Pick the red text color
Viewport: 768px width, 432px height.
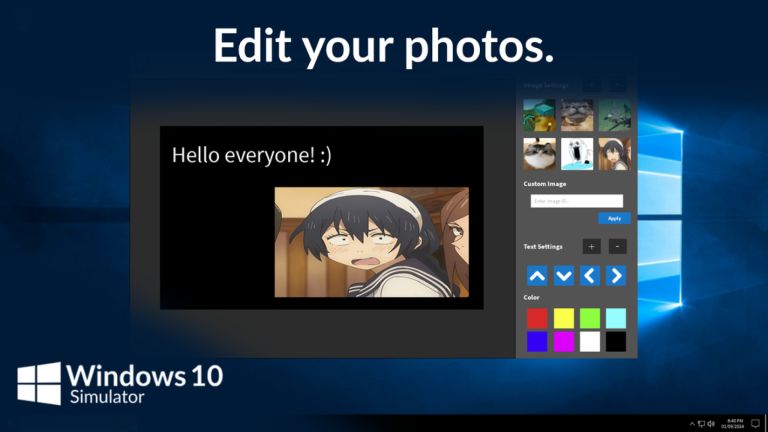[537, 318]
